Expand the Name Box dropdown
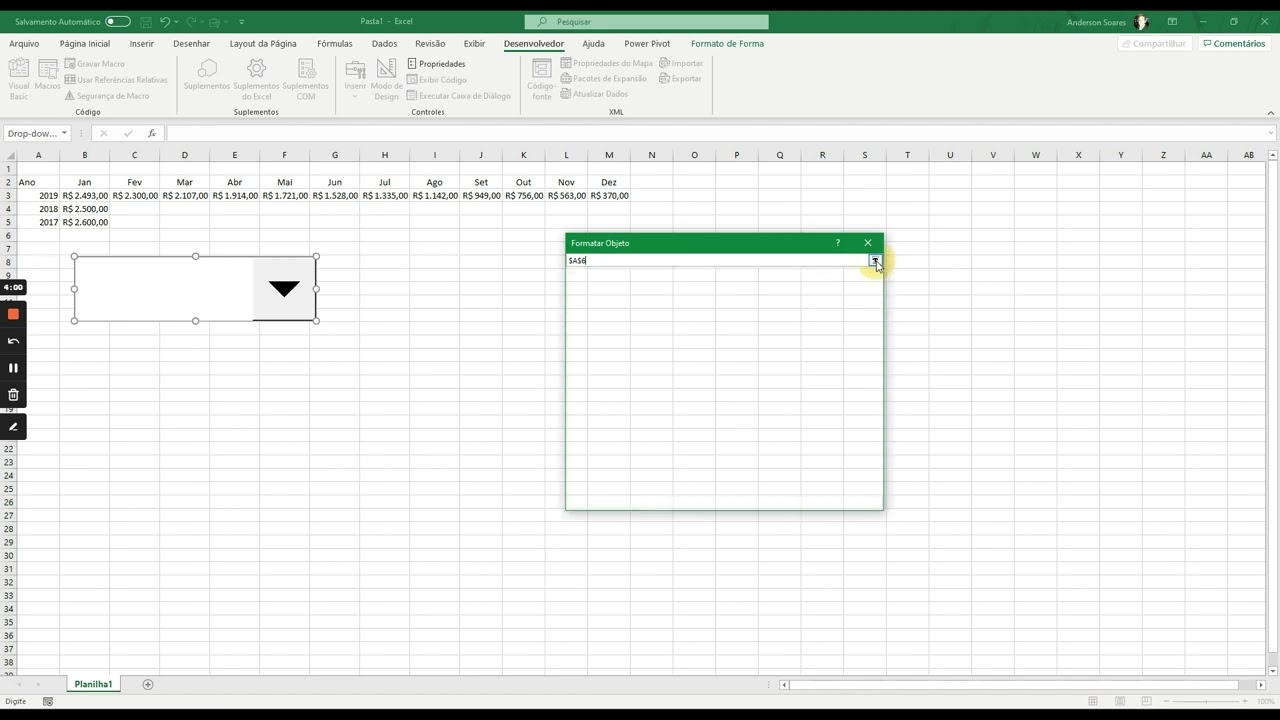 click(64, 133)
